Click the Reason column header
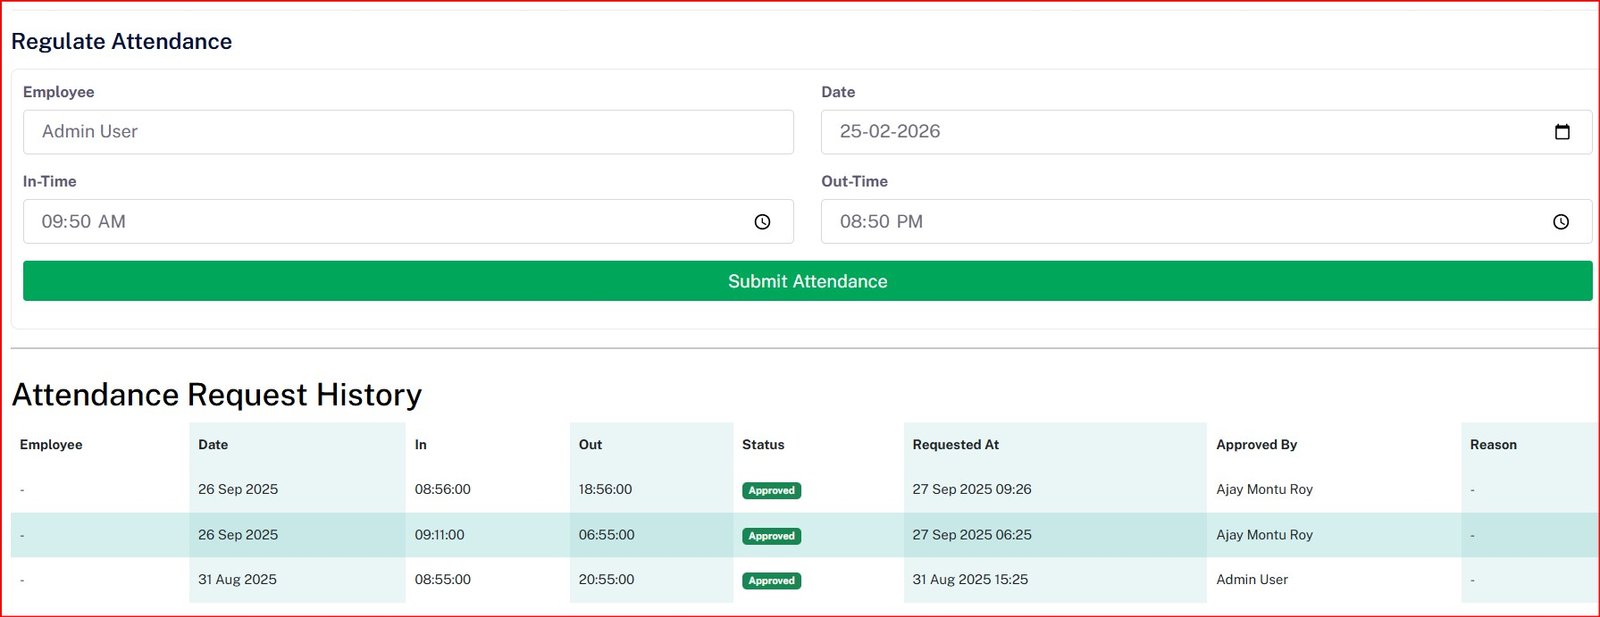This screenshot has width=1600, height=617. click(1493, 445)
